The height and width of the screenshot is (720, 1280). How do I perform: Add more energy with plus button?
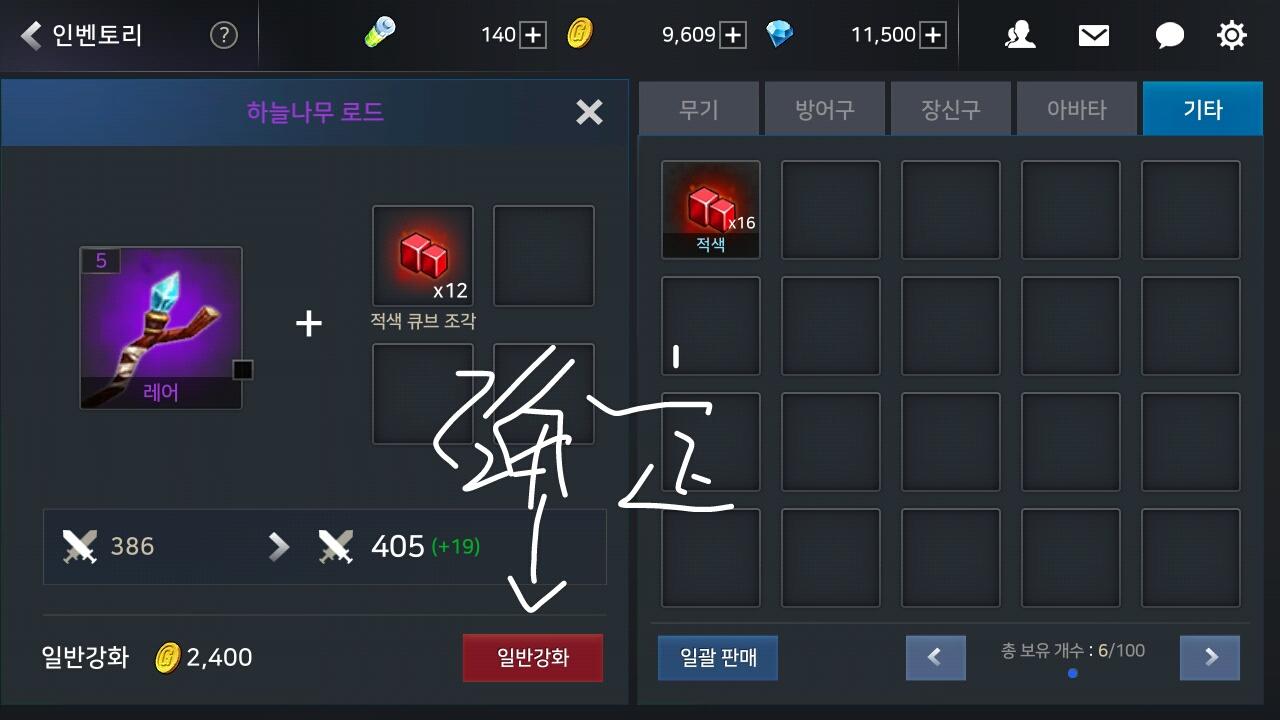click(533, 36)
